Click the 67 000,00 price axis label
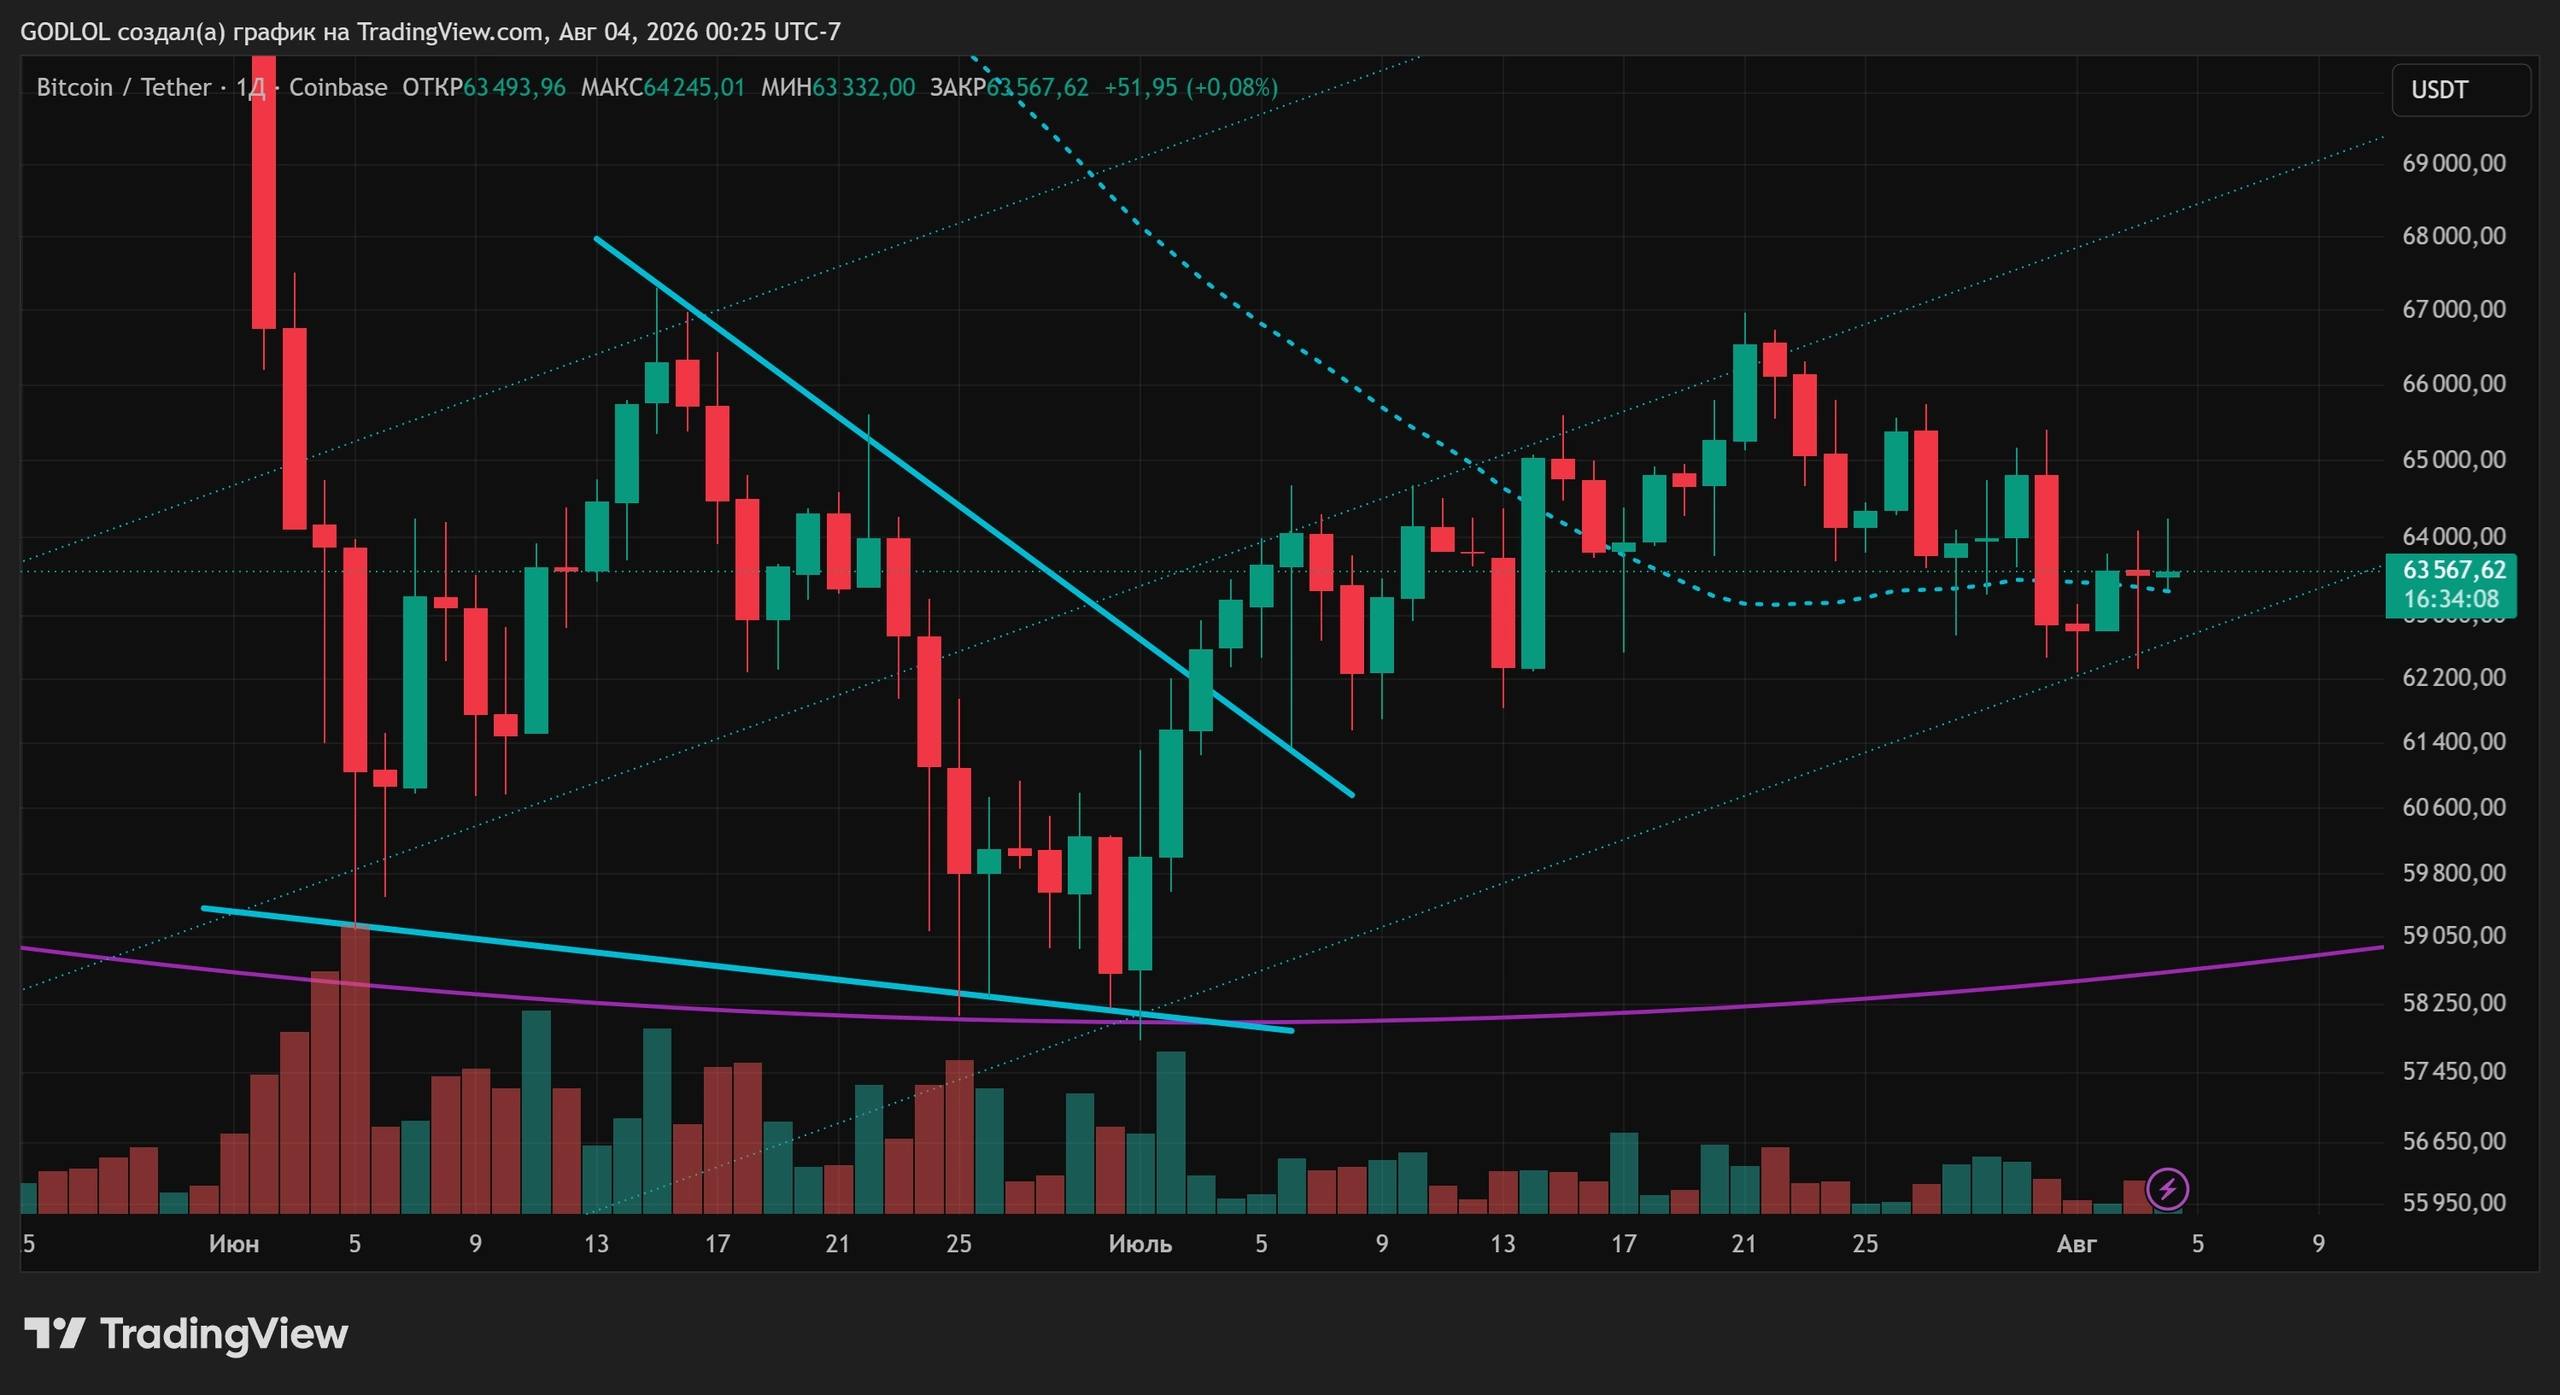The width and height of the screenshot is (2560, 1395). pos(2454,309)
